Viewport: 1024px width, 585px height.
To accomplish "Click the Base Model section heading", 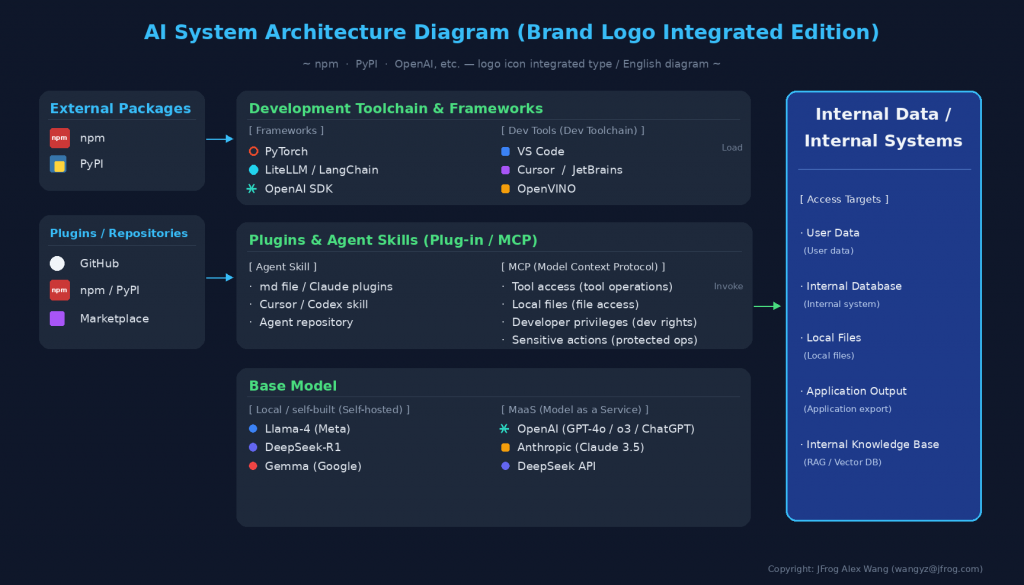I will click(x=293, y=386).
